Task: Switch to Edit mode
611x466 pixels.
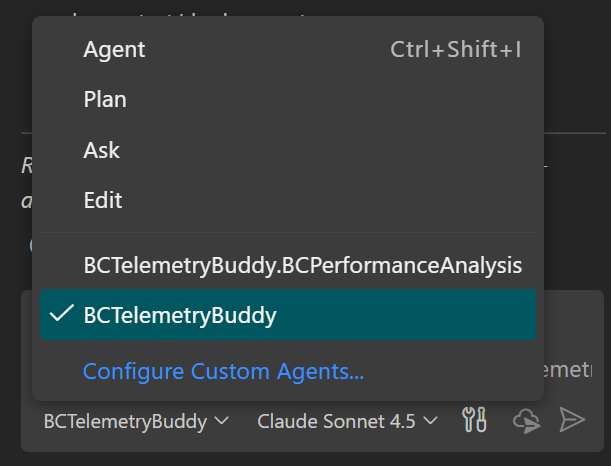Action: point(103,200)
